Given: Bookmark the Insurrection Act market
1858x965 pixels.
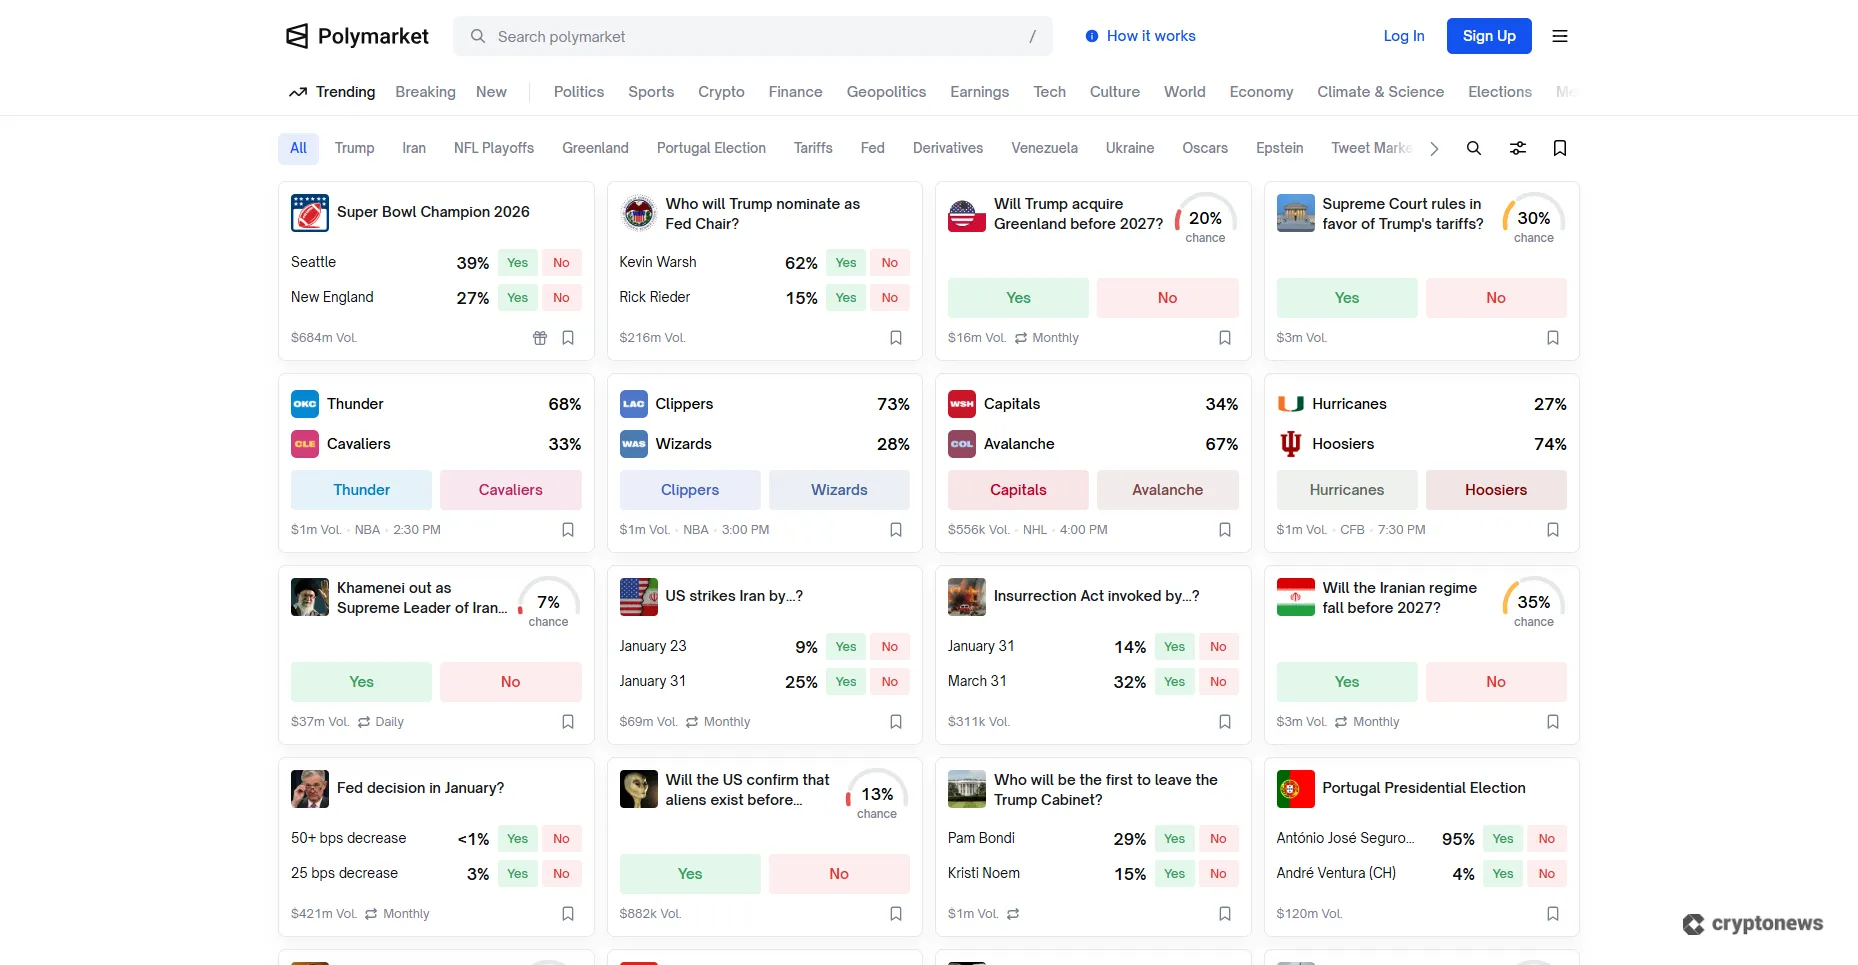Looking at the screenshot, I should (x=1225, y=722).
